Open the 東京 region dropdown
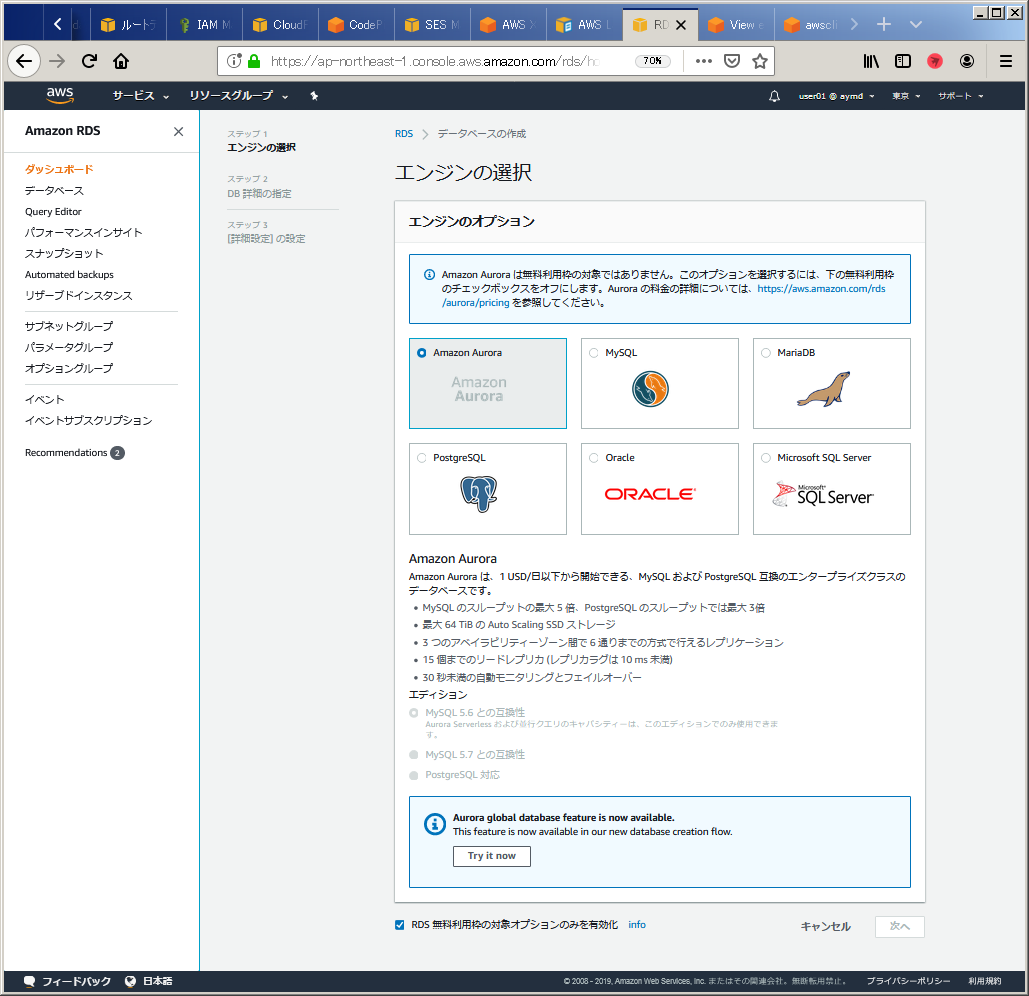This screenshot has width=1029, height=996. pyautogui.click(x=906, y=96)
